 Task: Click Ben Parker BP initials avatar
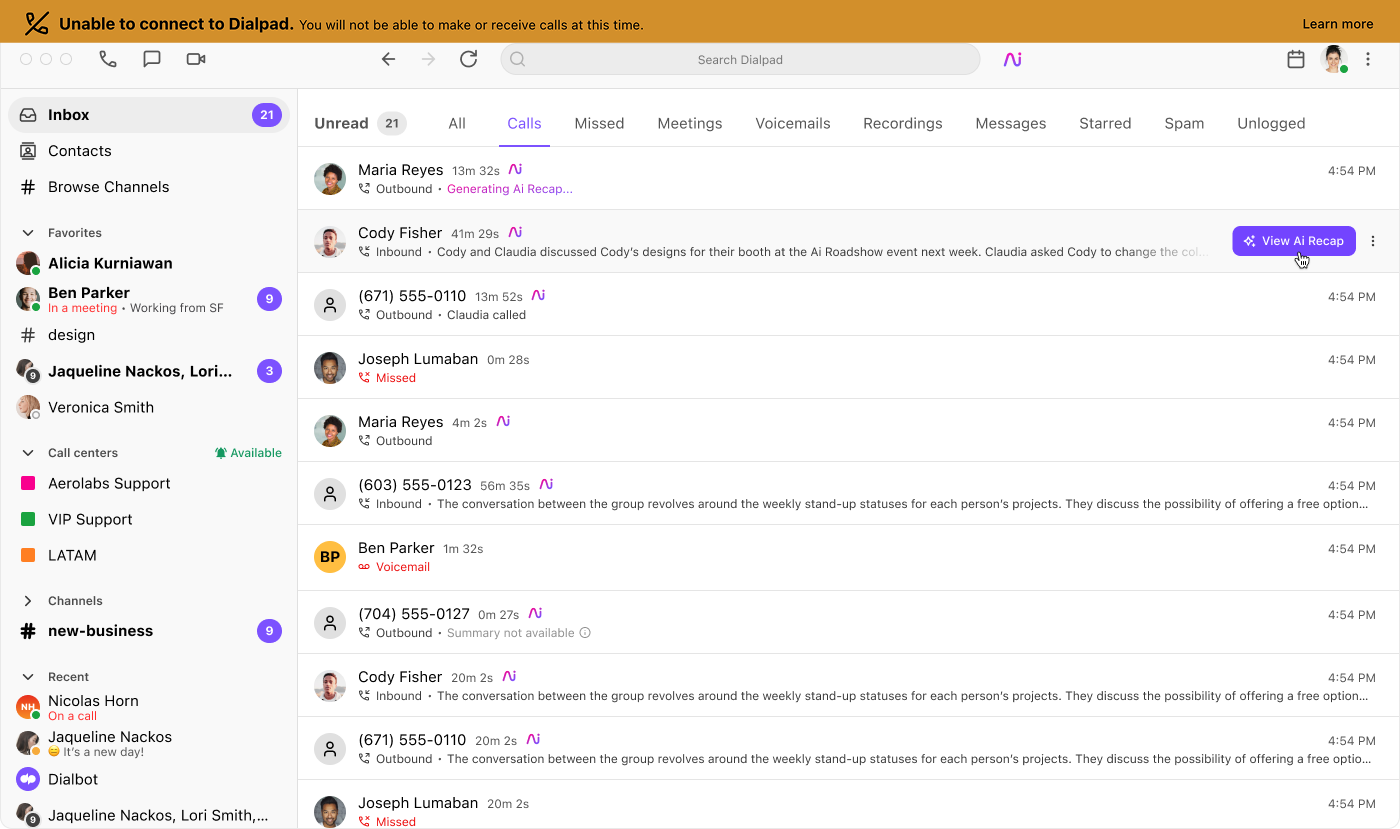[x=330, y=557]
